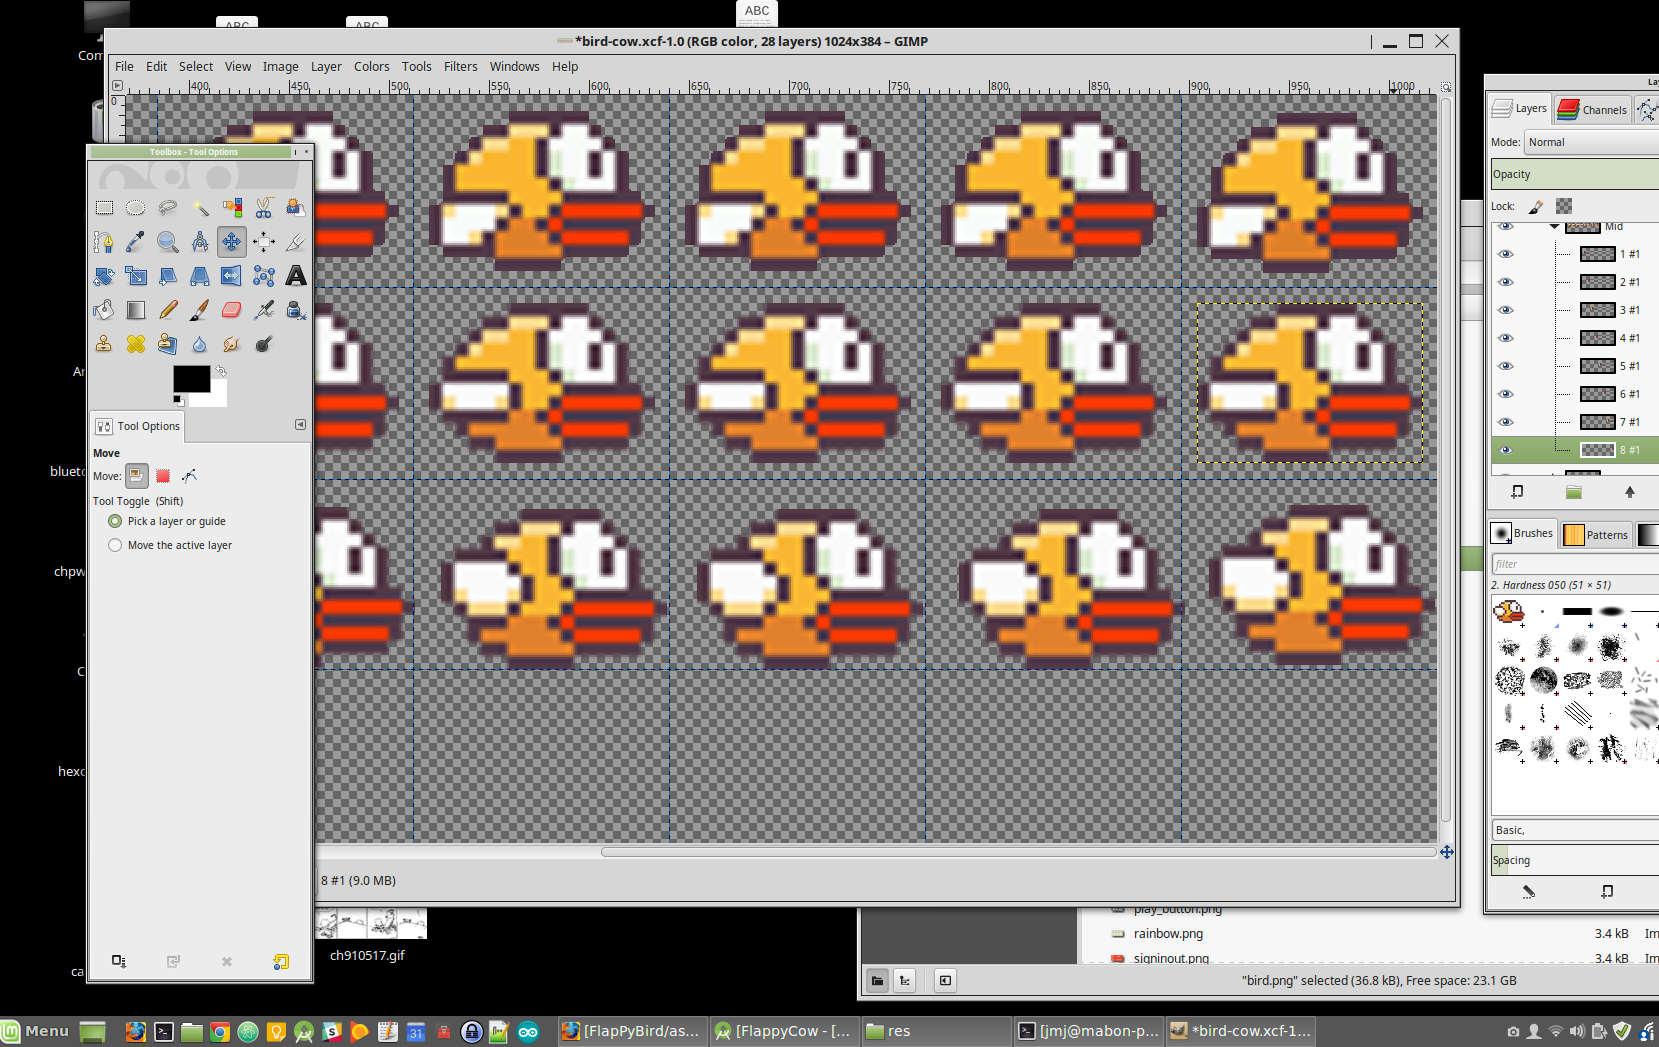
Task: Toggle the lock alpha channel option
Action: point(1563,206)
